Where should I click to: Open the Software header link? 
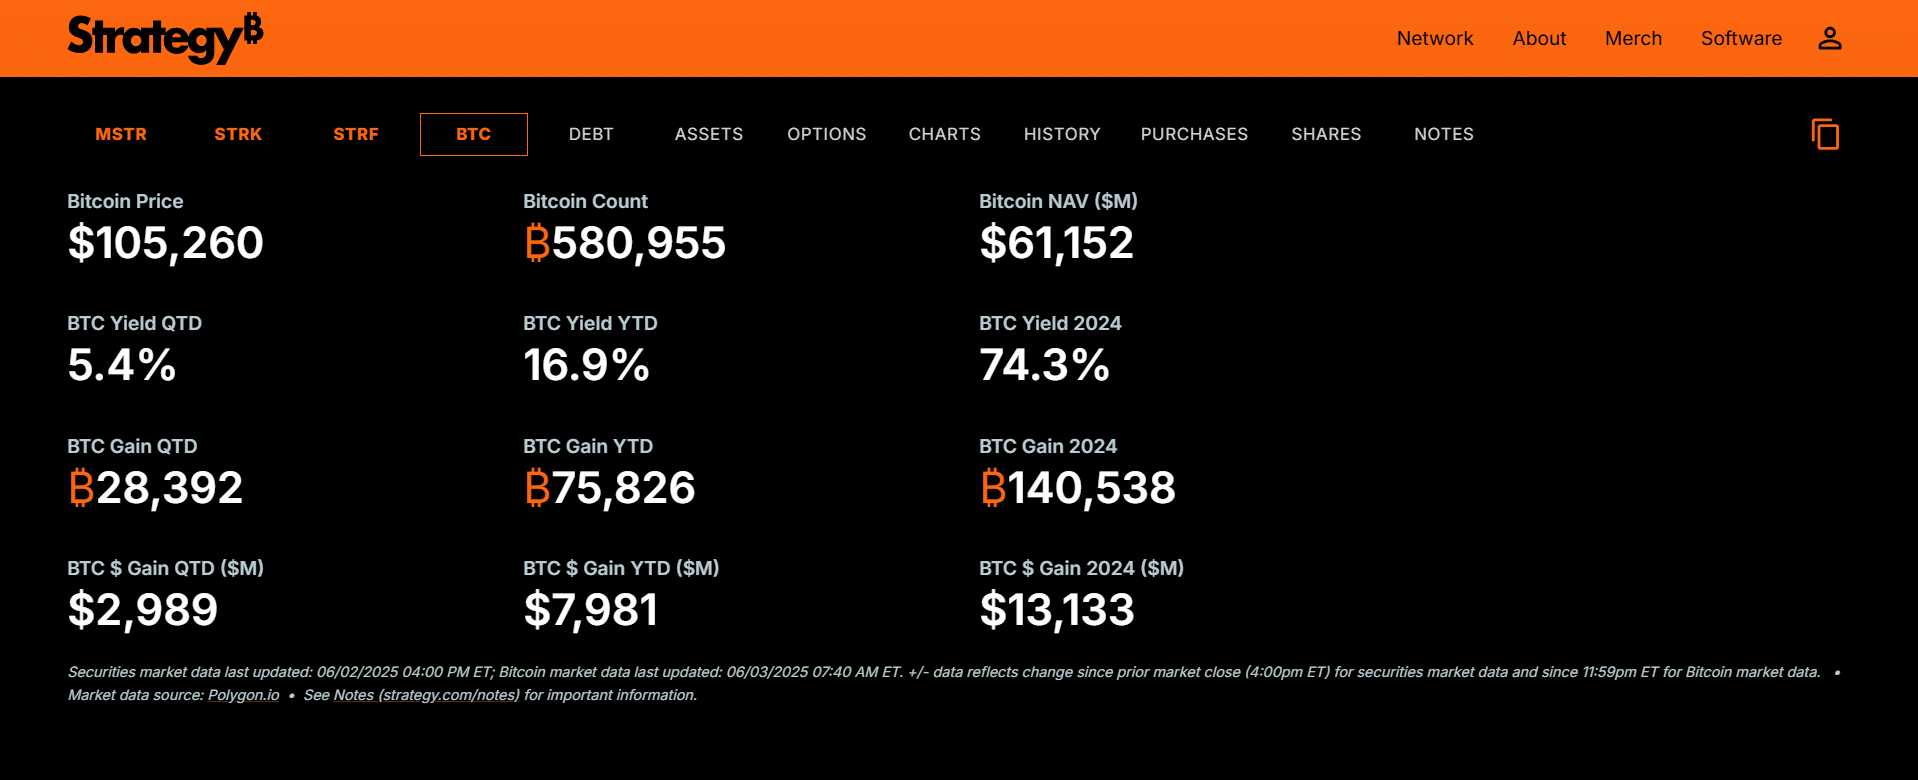1741,38
